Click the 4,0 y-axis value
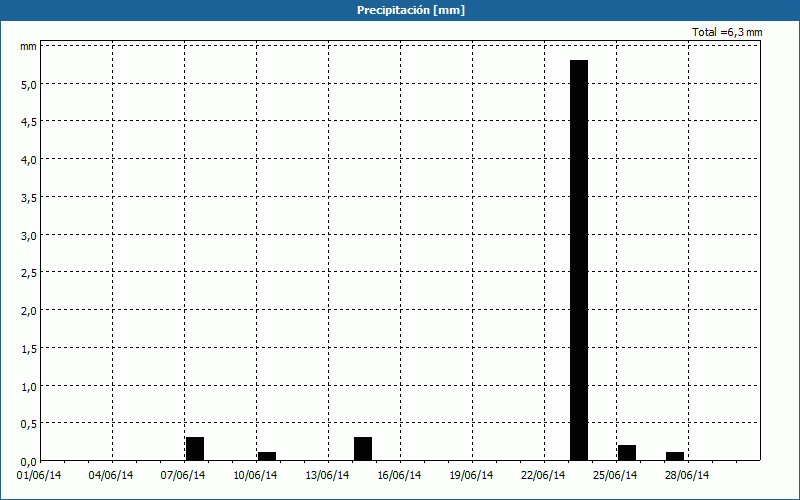Viewport: 800px width, 500px height. coord(29,160)
